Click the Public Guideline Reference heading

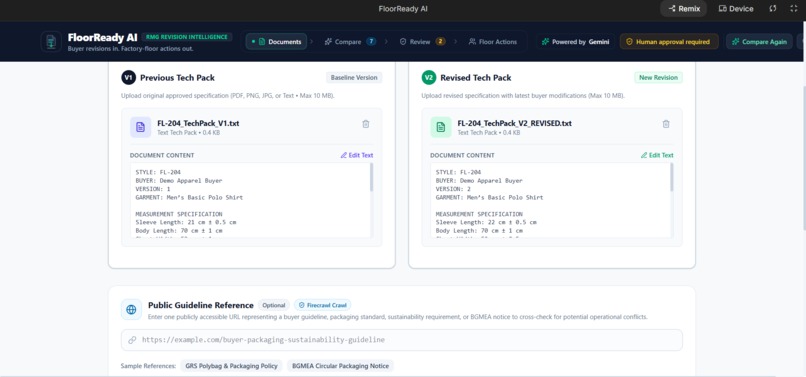[x=200, y=305]
